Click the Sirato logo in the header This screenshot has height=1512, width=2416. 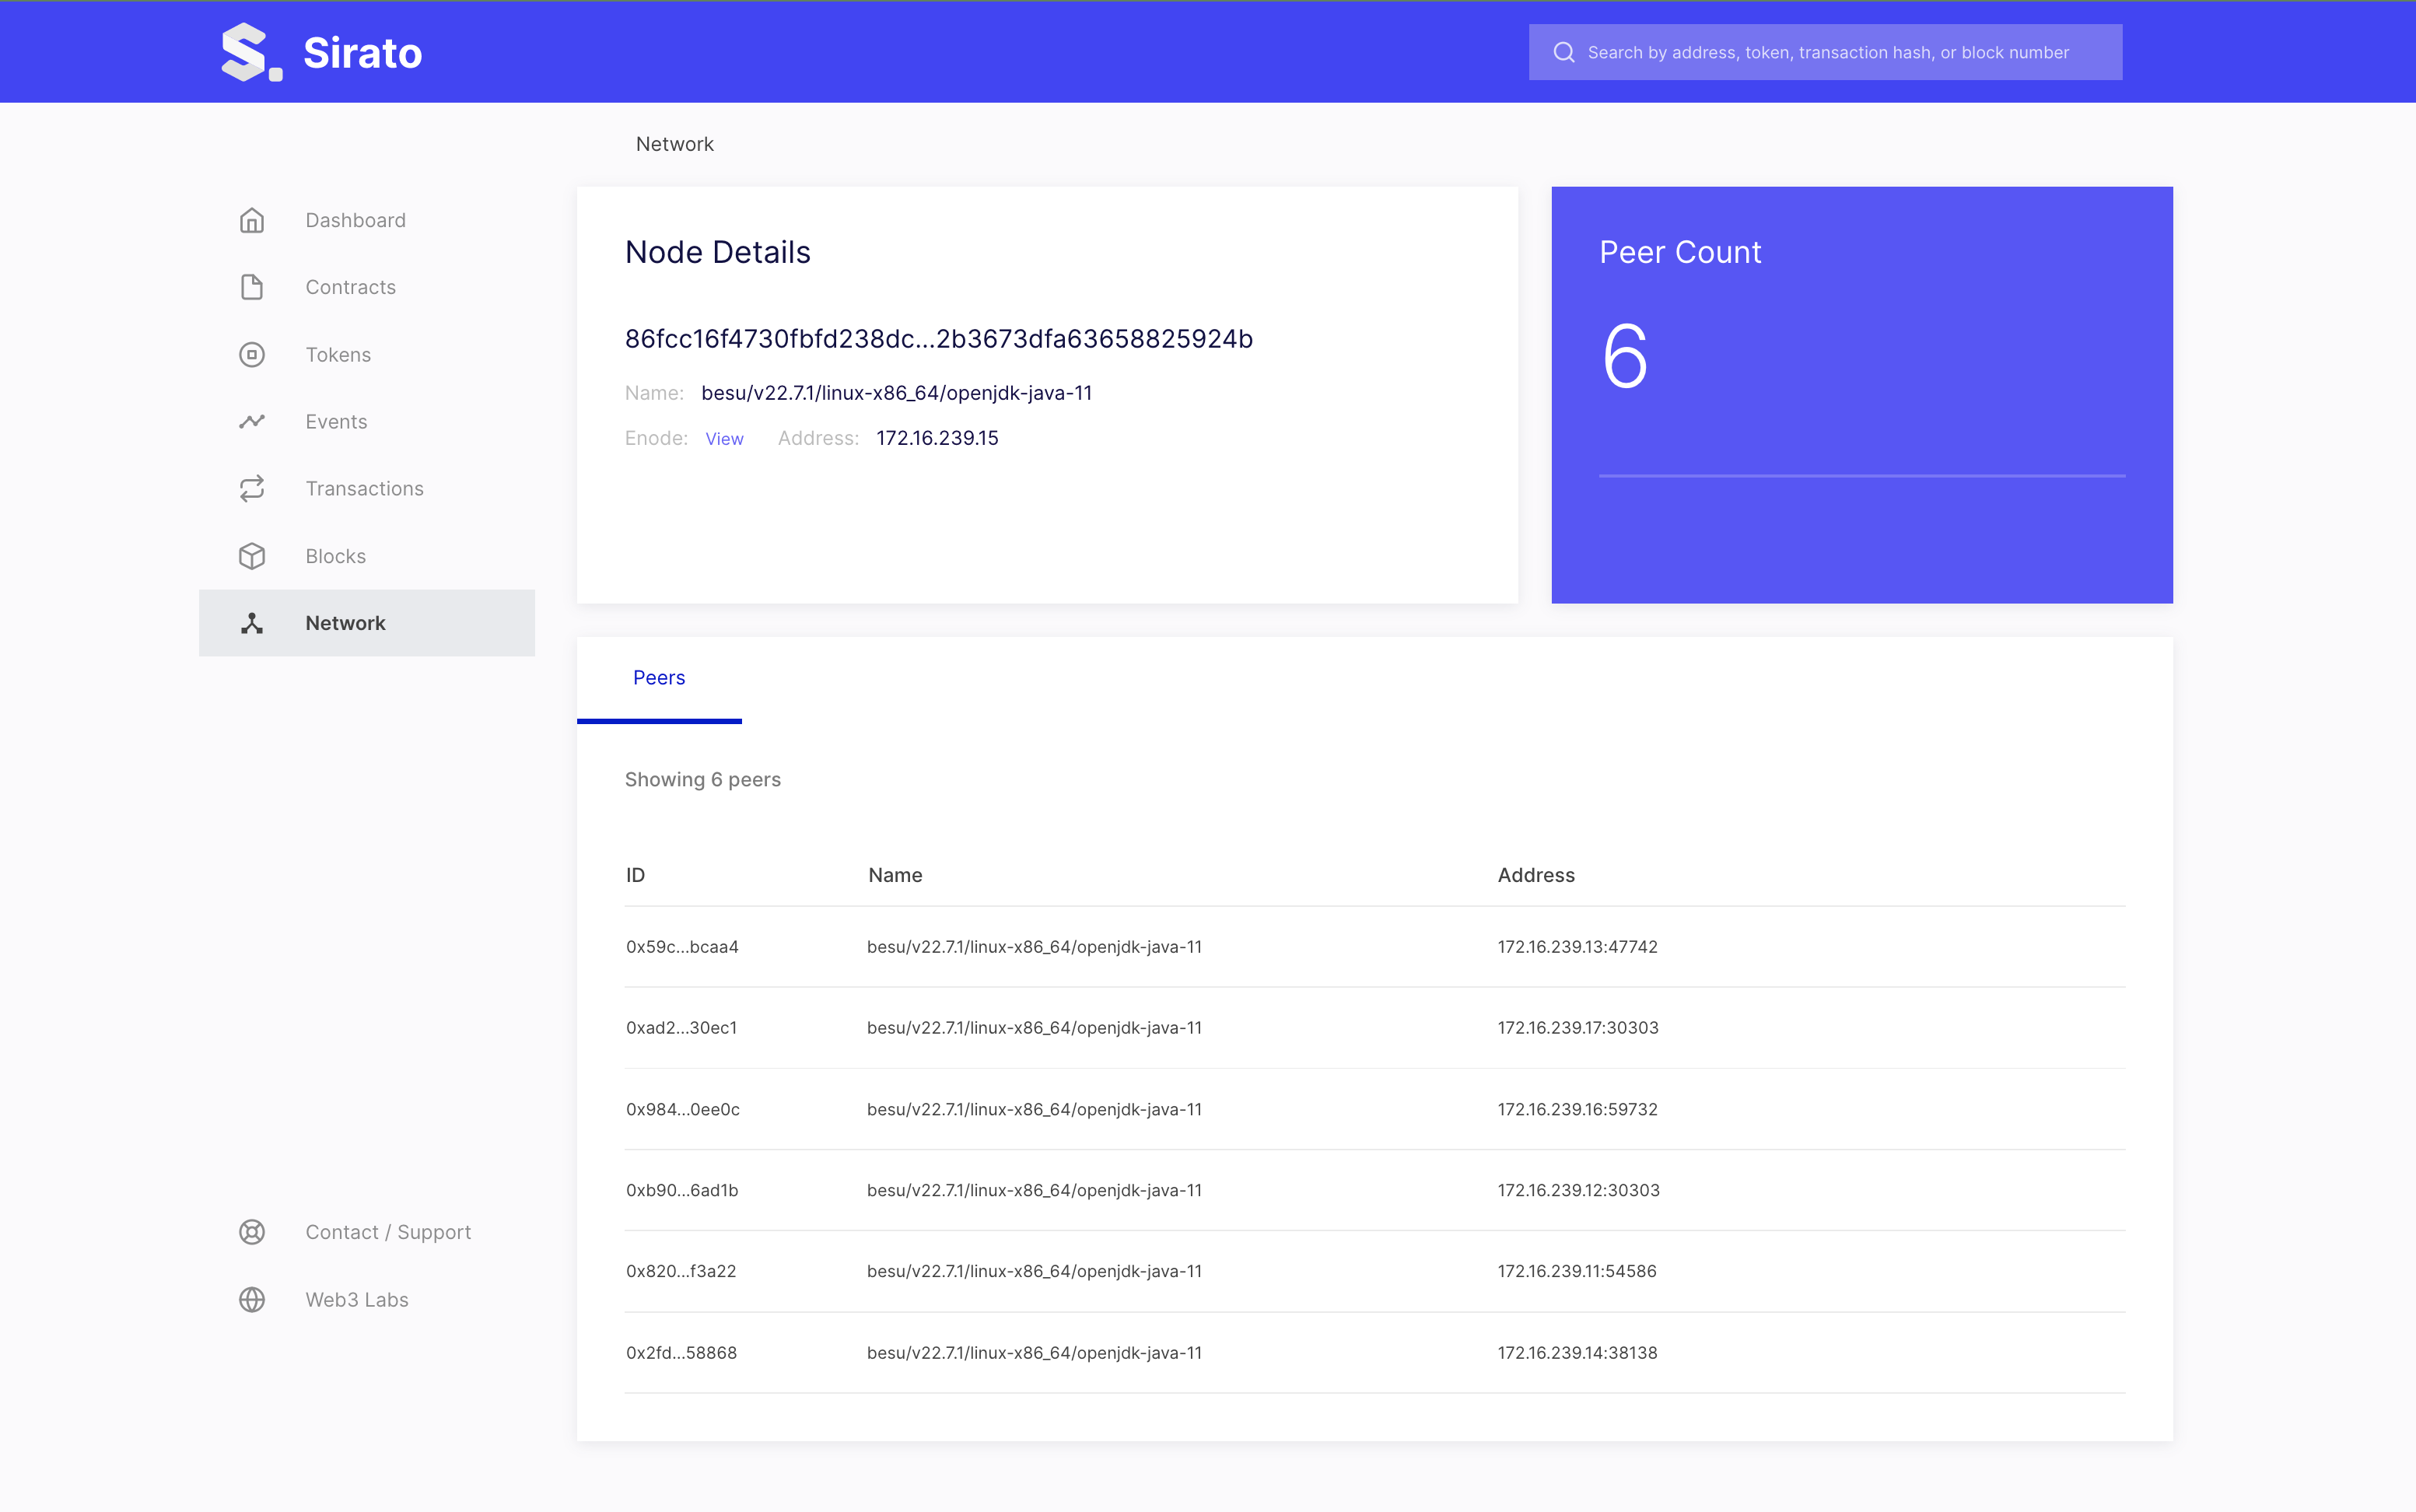click(x=320, y=52)
